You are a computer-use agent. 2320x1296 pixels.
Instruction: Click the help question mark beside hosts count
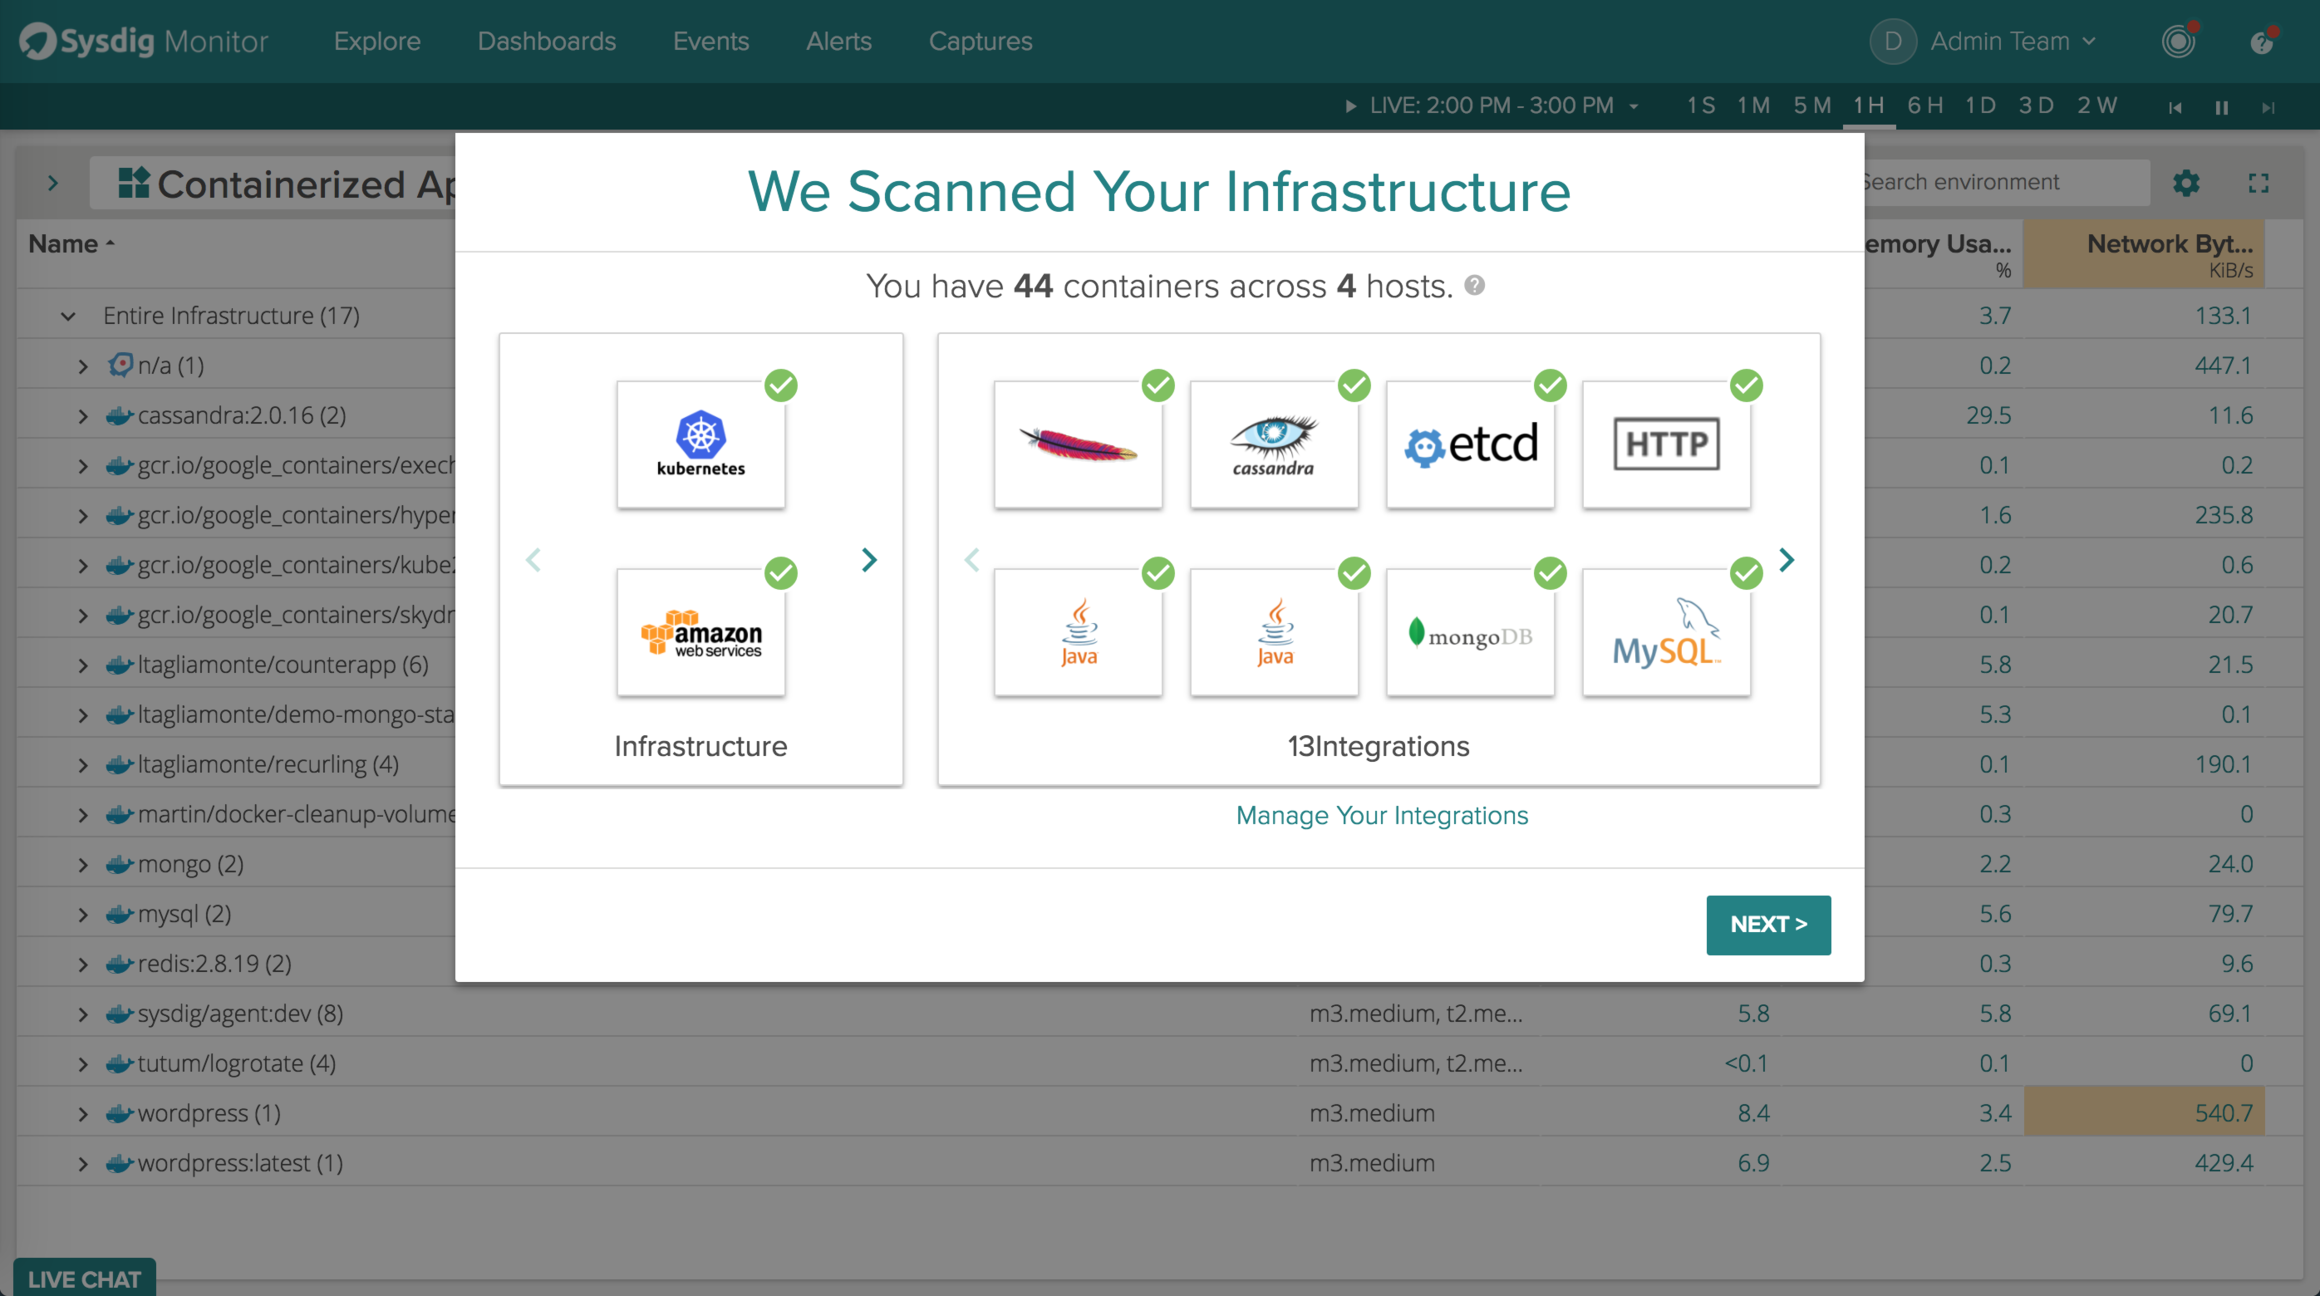[x=1474, y=286]
